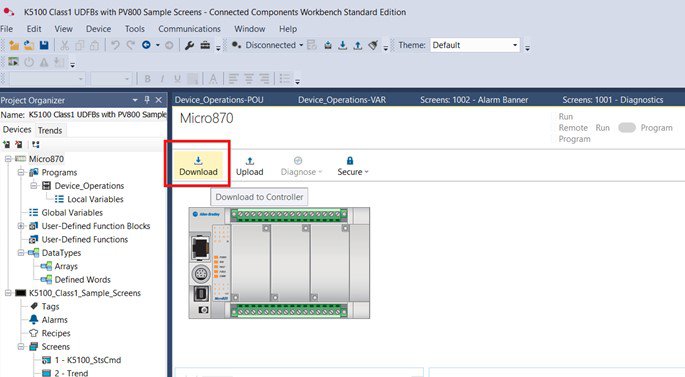Click the Download to controller button
Image resolution: width=685 pixels, height=377 pixels.
tap(198, 166)
